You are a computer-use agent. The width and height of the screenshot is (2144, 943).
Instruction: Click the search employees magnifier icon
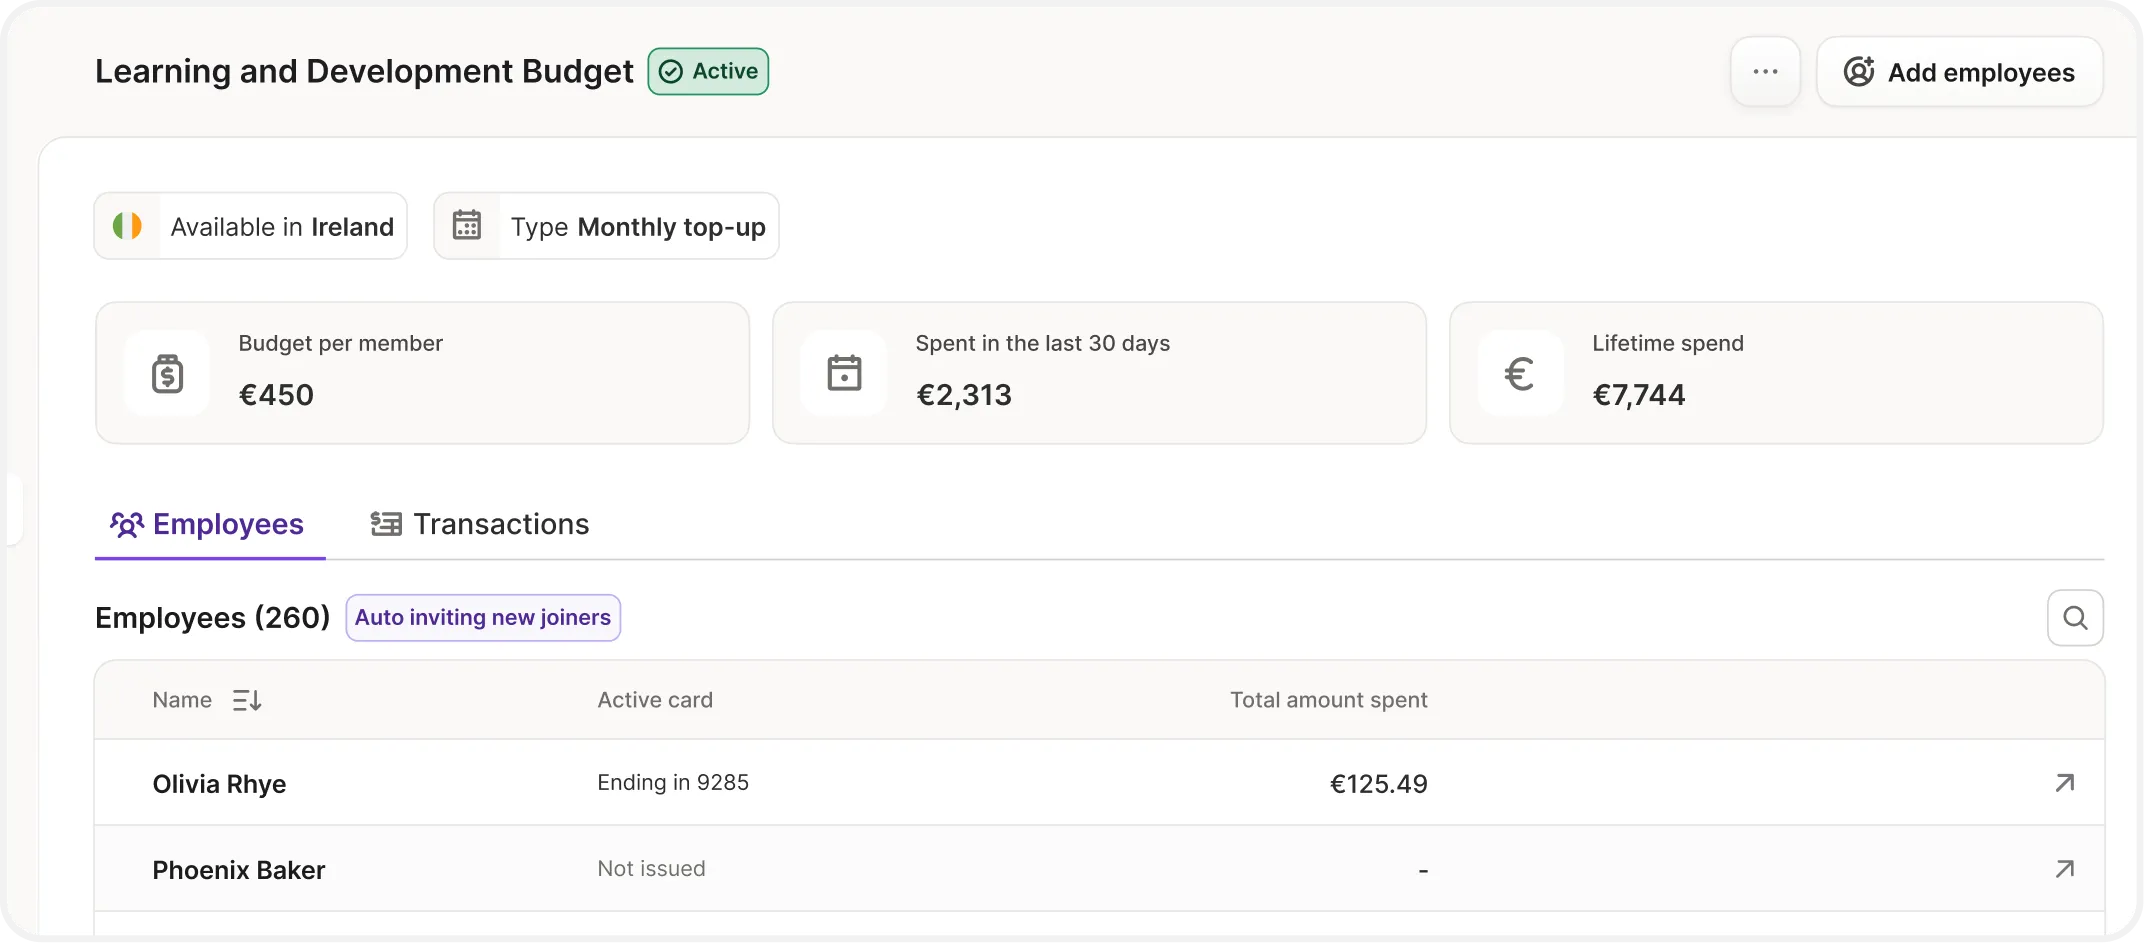(x=2075, y=618)
